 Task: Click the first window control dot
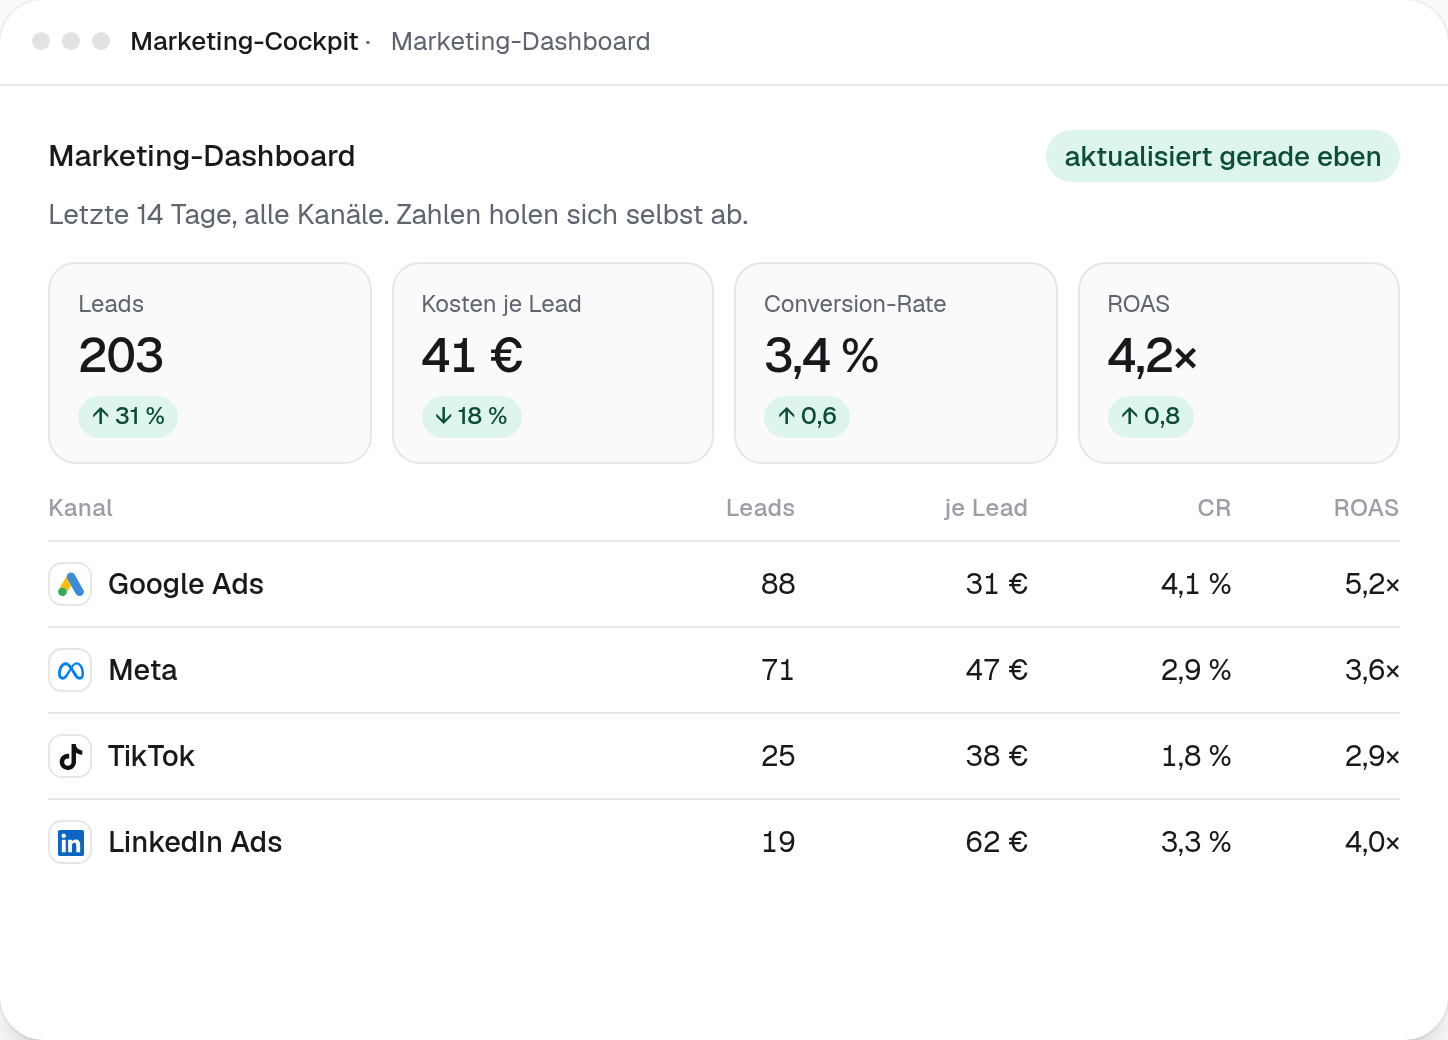click(x=41, y=41)
